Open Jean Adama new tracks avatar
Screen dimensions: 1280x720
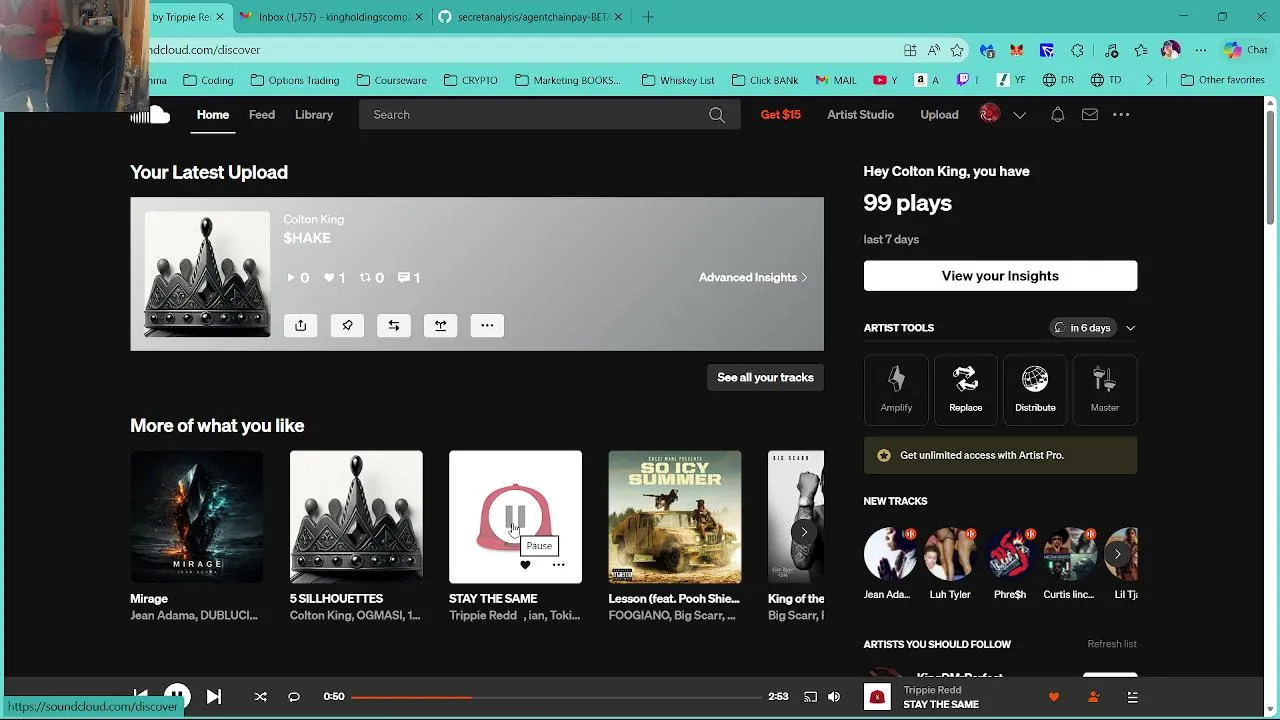pyautogui.click(x=889, y=554)
